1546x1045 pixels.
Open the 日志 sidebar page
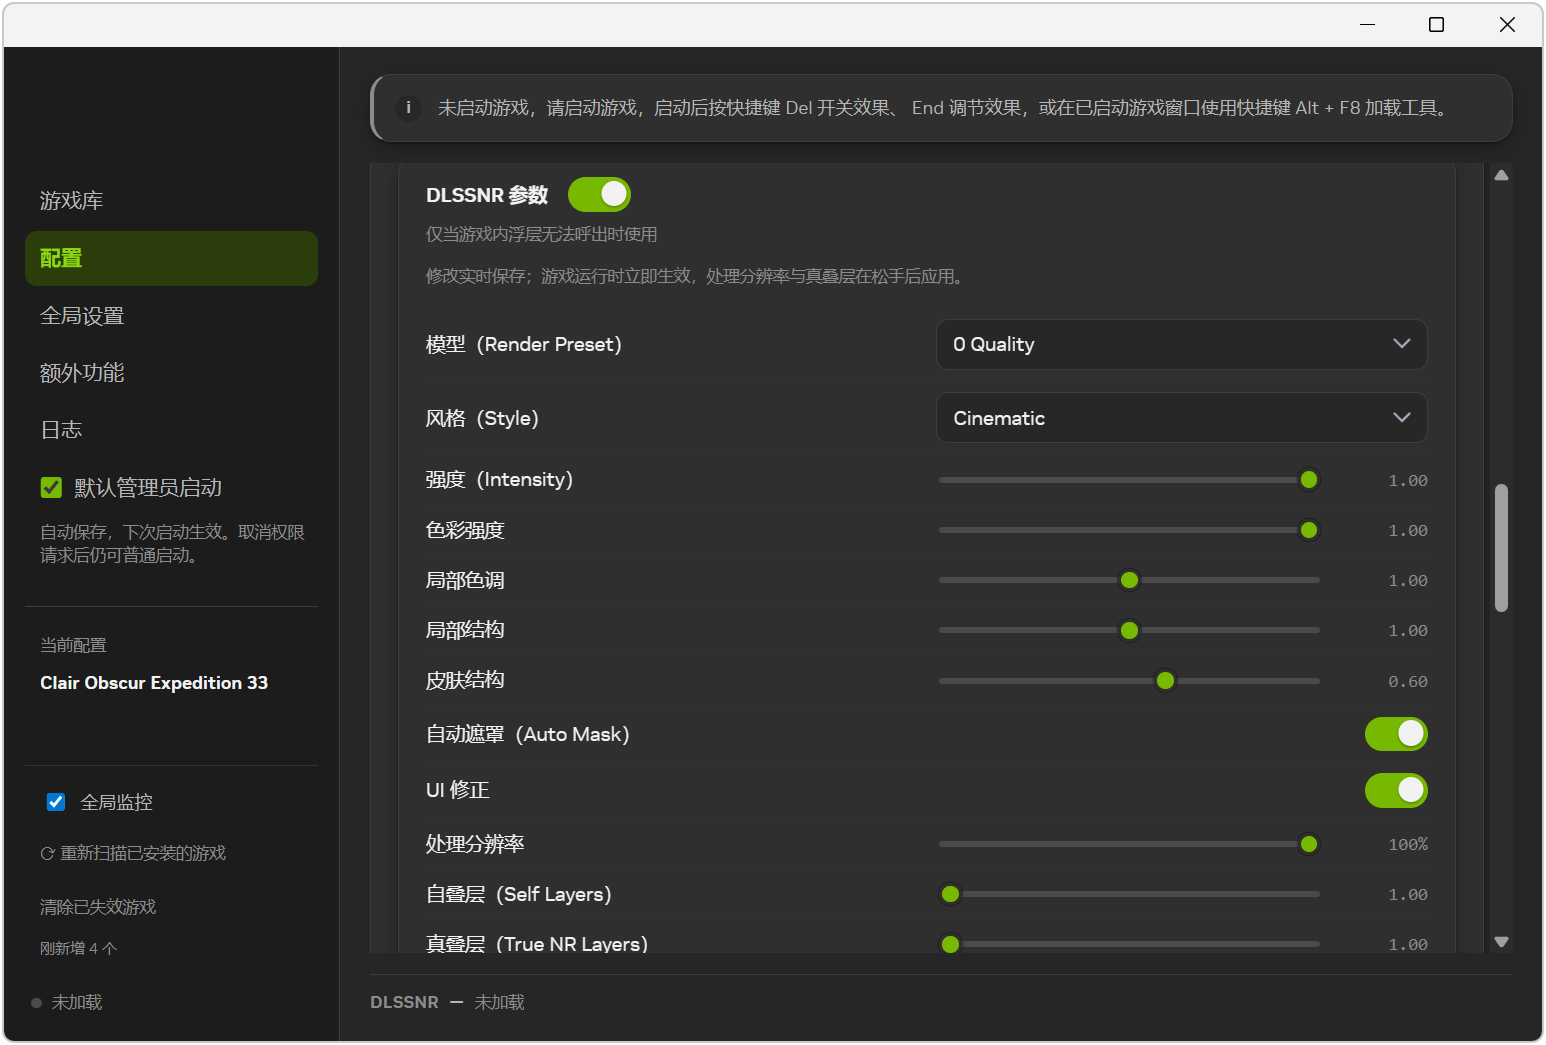tap(171, 430)
